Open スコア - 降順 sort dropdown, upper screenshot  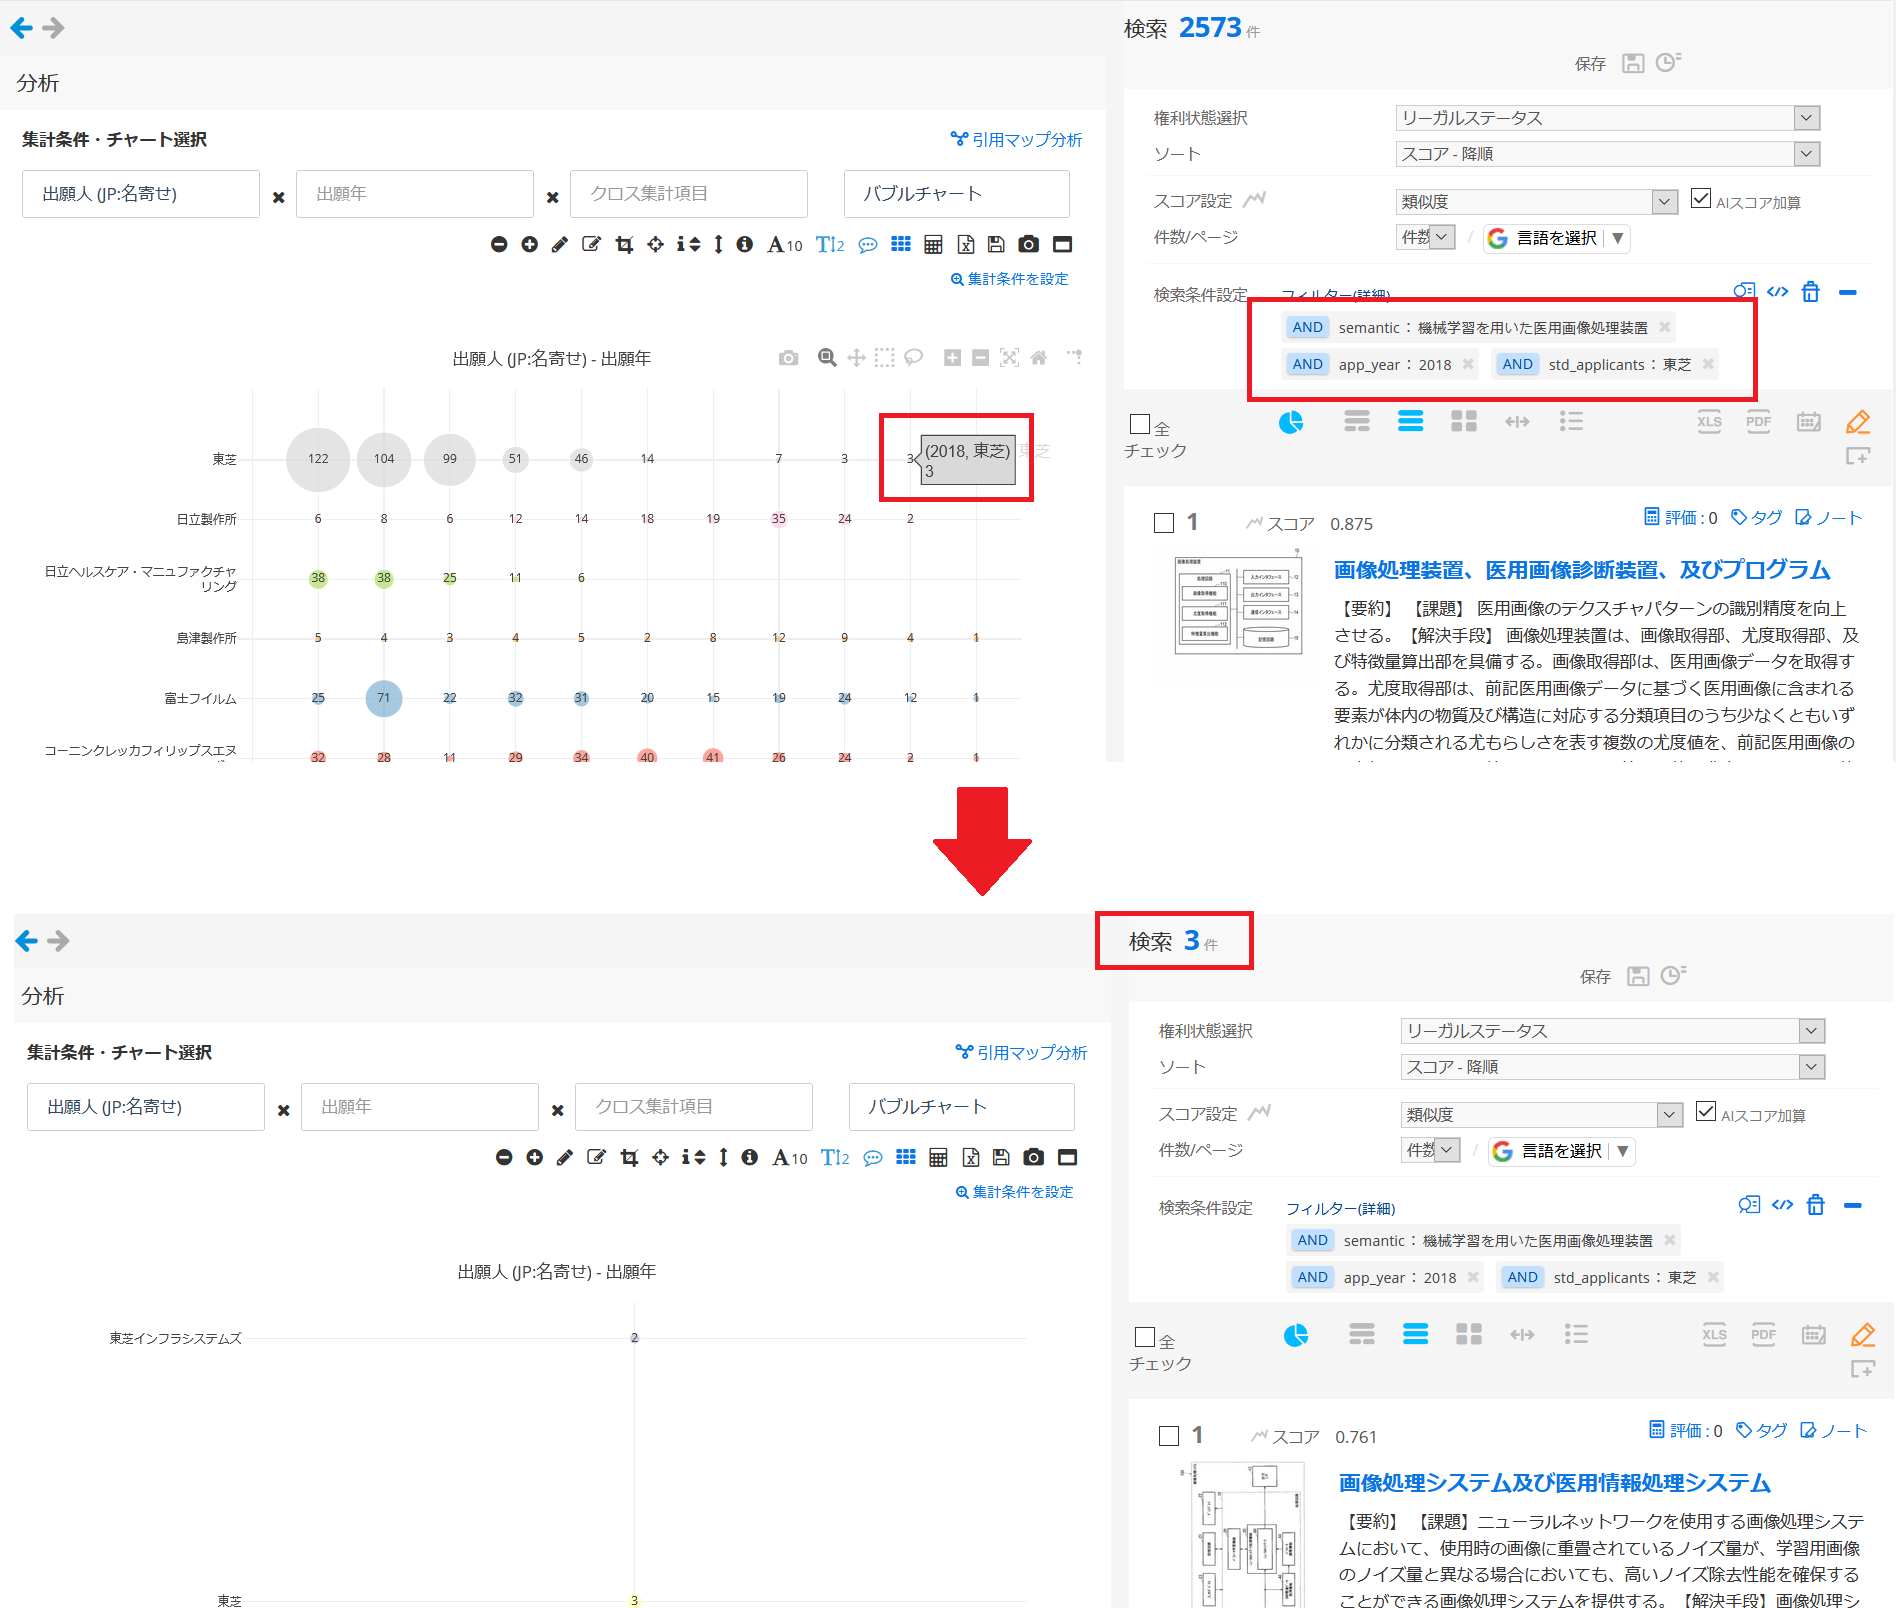coord(1608,154)
